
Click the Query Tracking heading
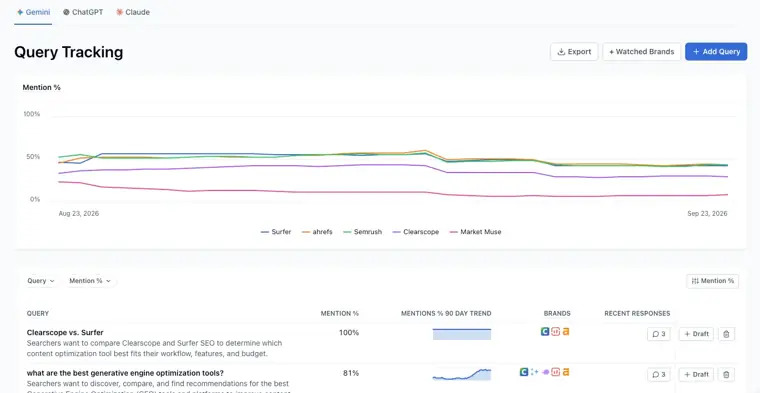click(x=68, y=52)
